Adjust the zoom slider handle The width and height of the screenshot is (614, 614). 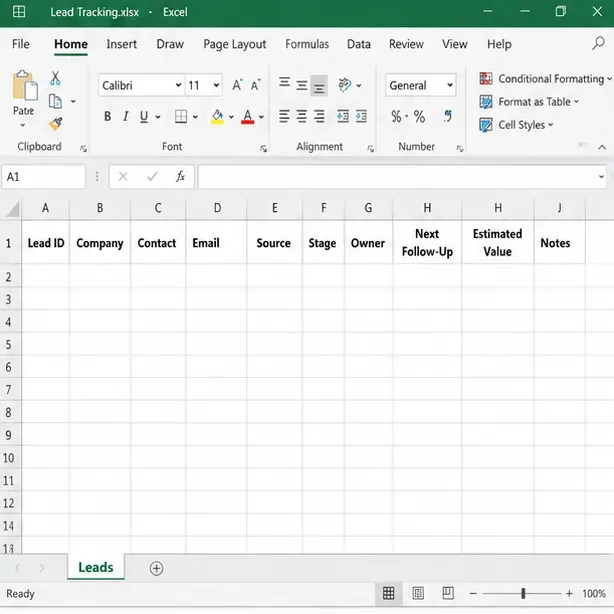click(x=523, y=594)
